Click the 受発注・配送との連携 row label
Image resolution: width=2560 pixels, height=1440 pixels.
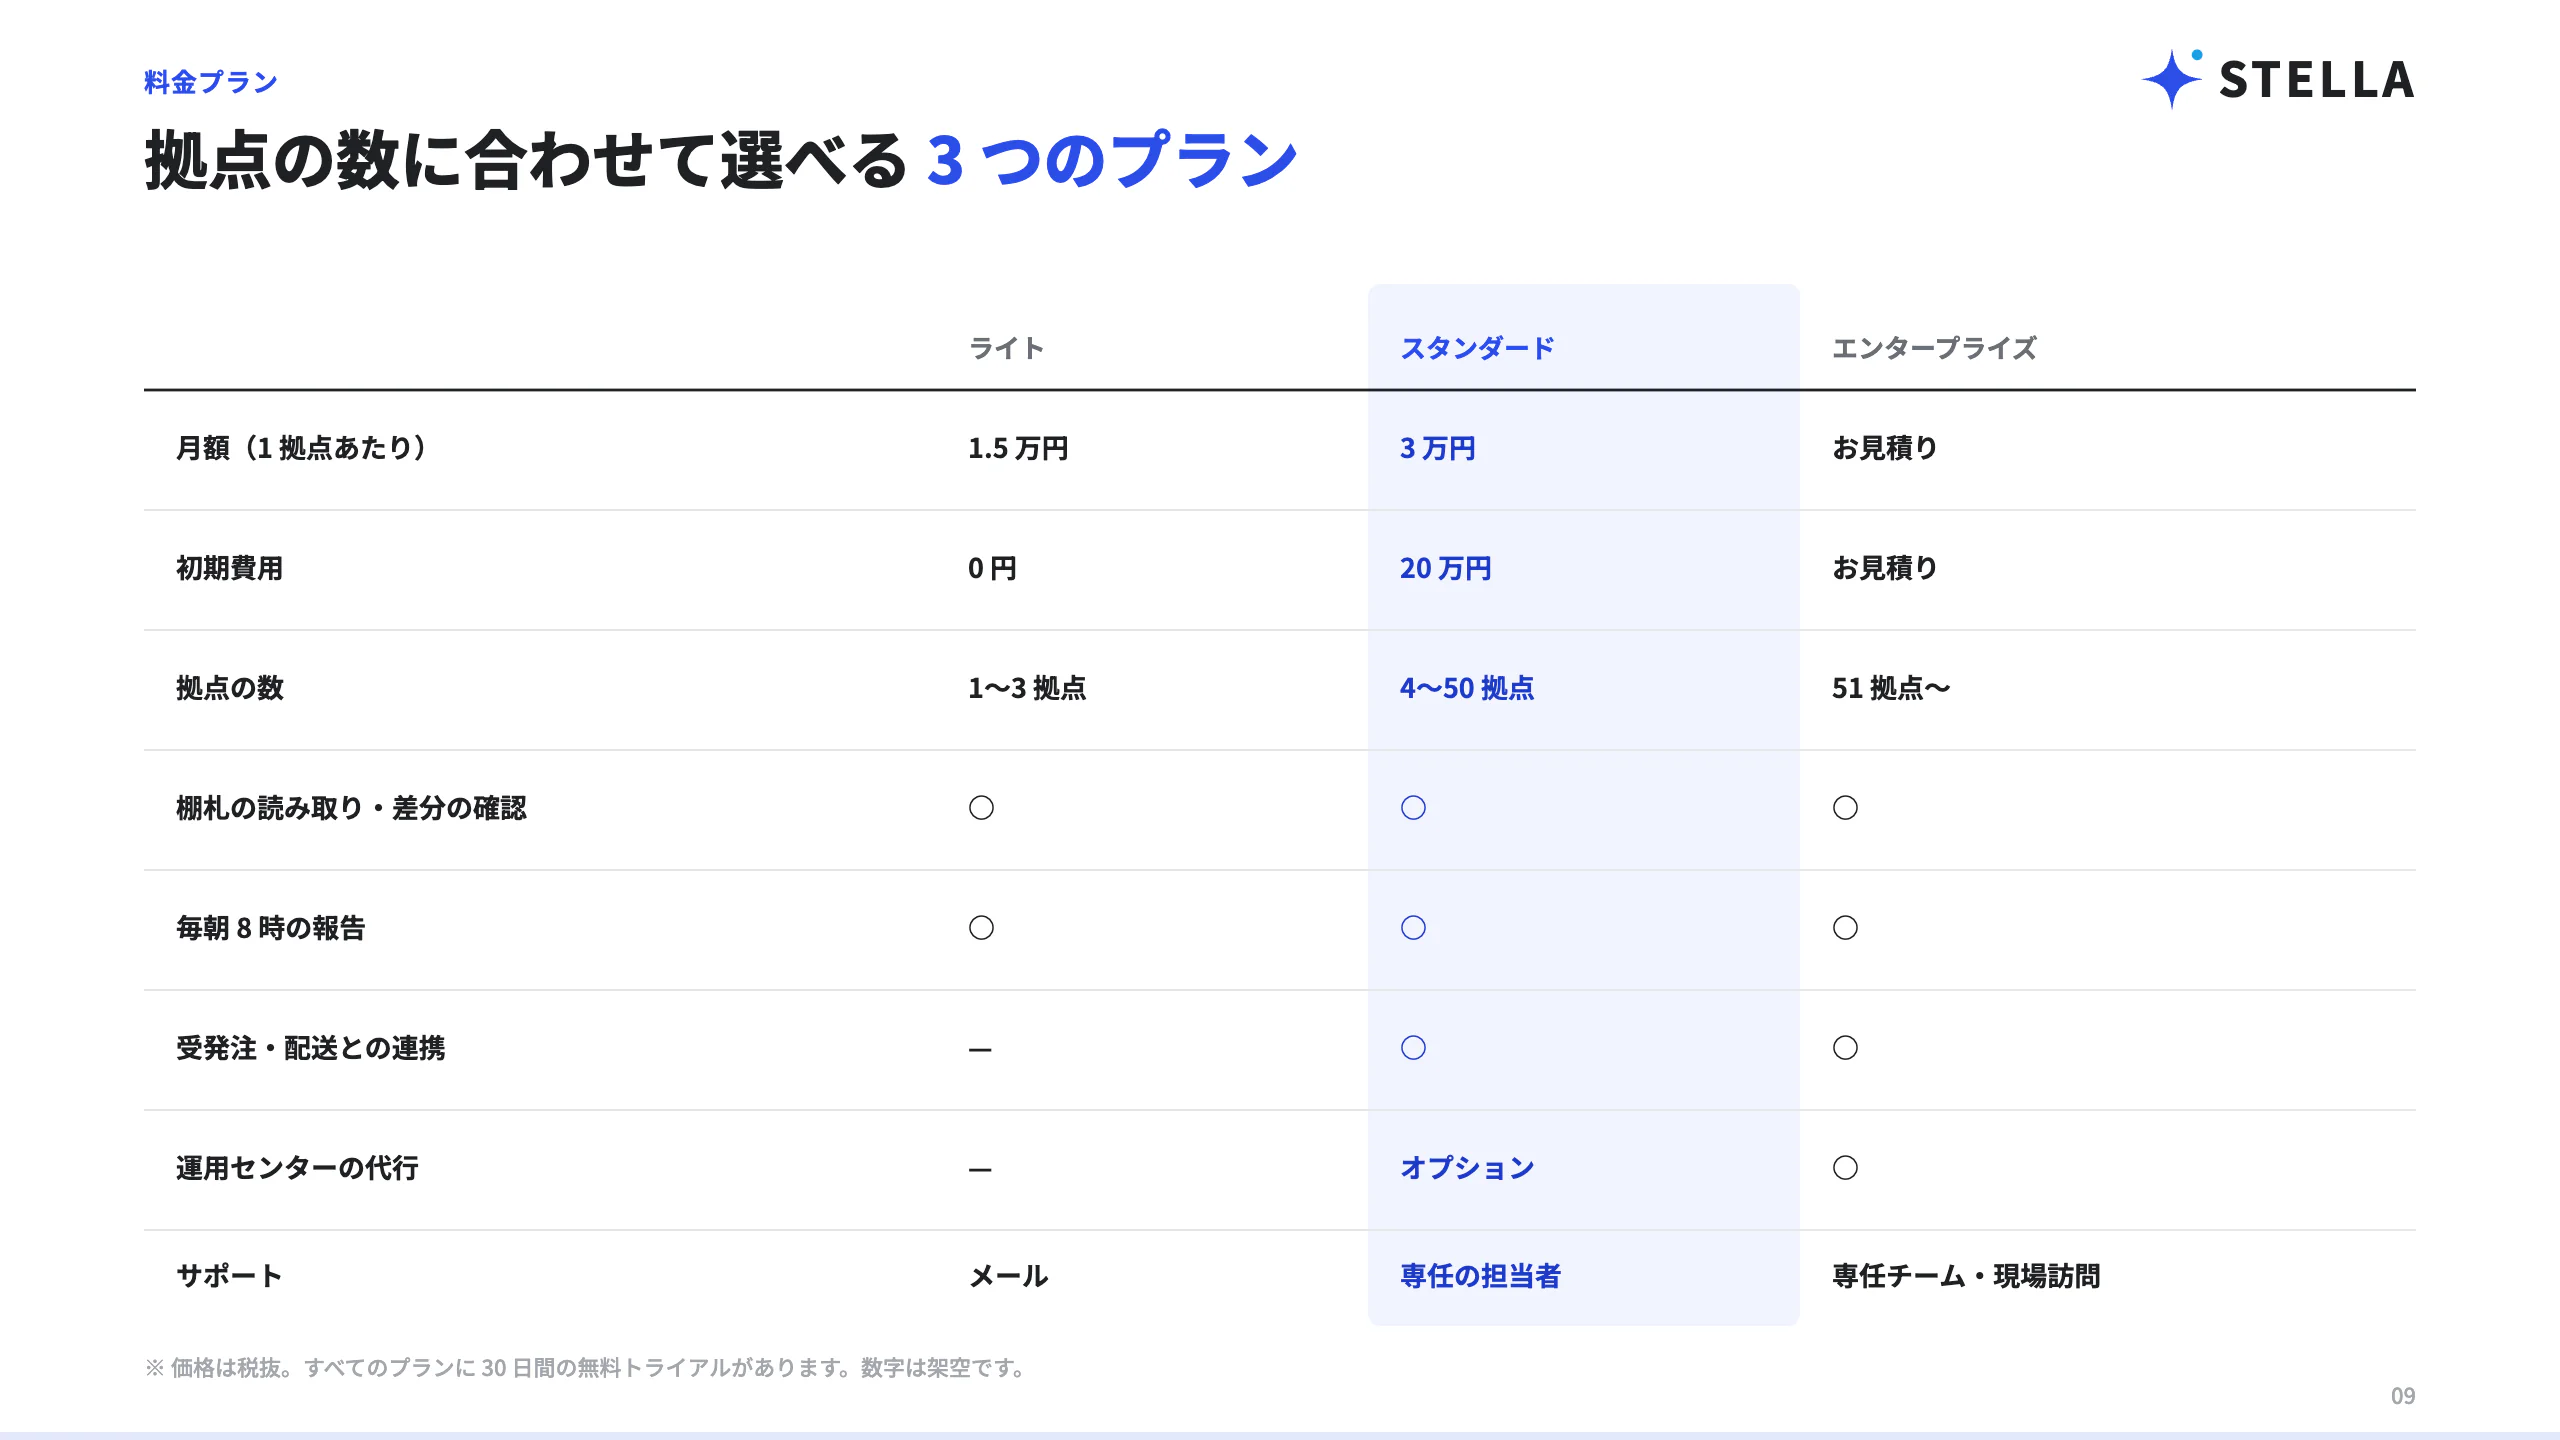(x=310, y=1048)
